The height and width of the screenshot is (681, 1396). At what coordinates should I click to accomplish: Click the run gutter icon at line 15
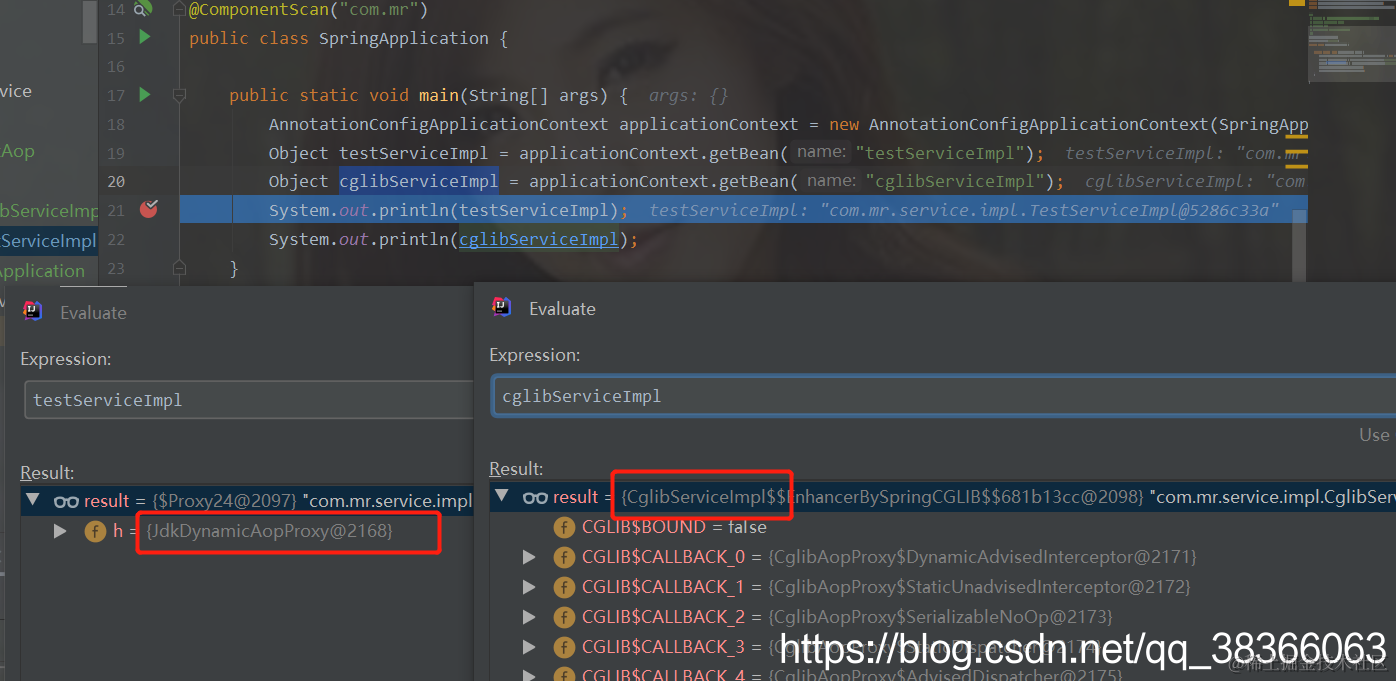click(x=145, y=38)
